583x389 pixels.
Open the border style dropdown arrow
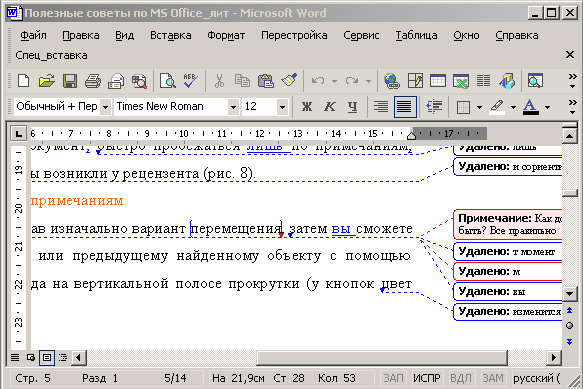(479, 107)
